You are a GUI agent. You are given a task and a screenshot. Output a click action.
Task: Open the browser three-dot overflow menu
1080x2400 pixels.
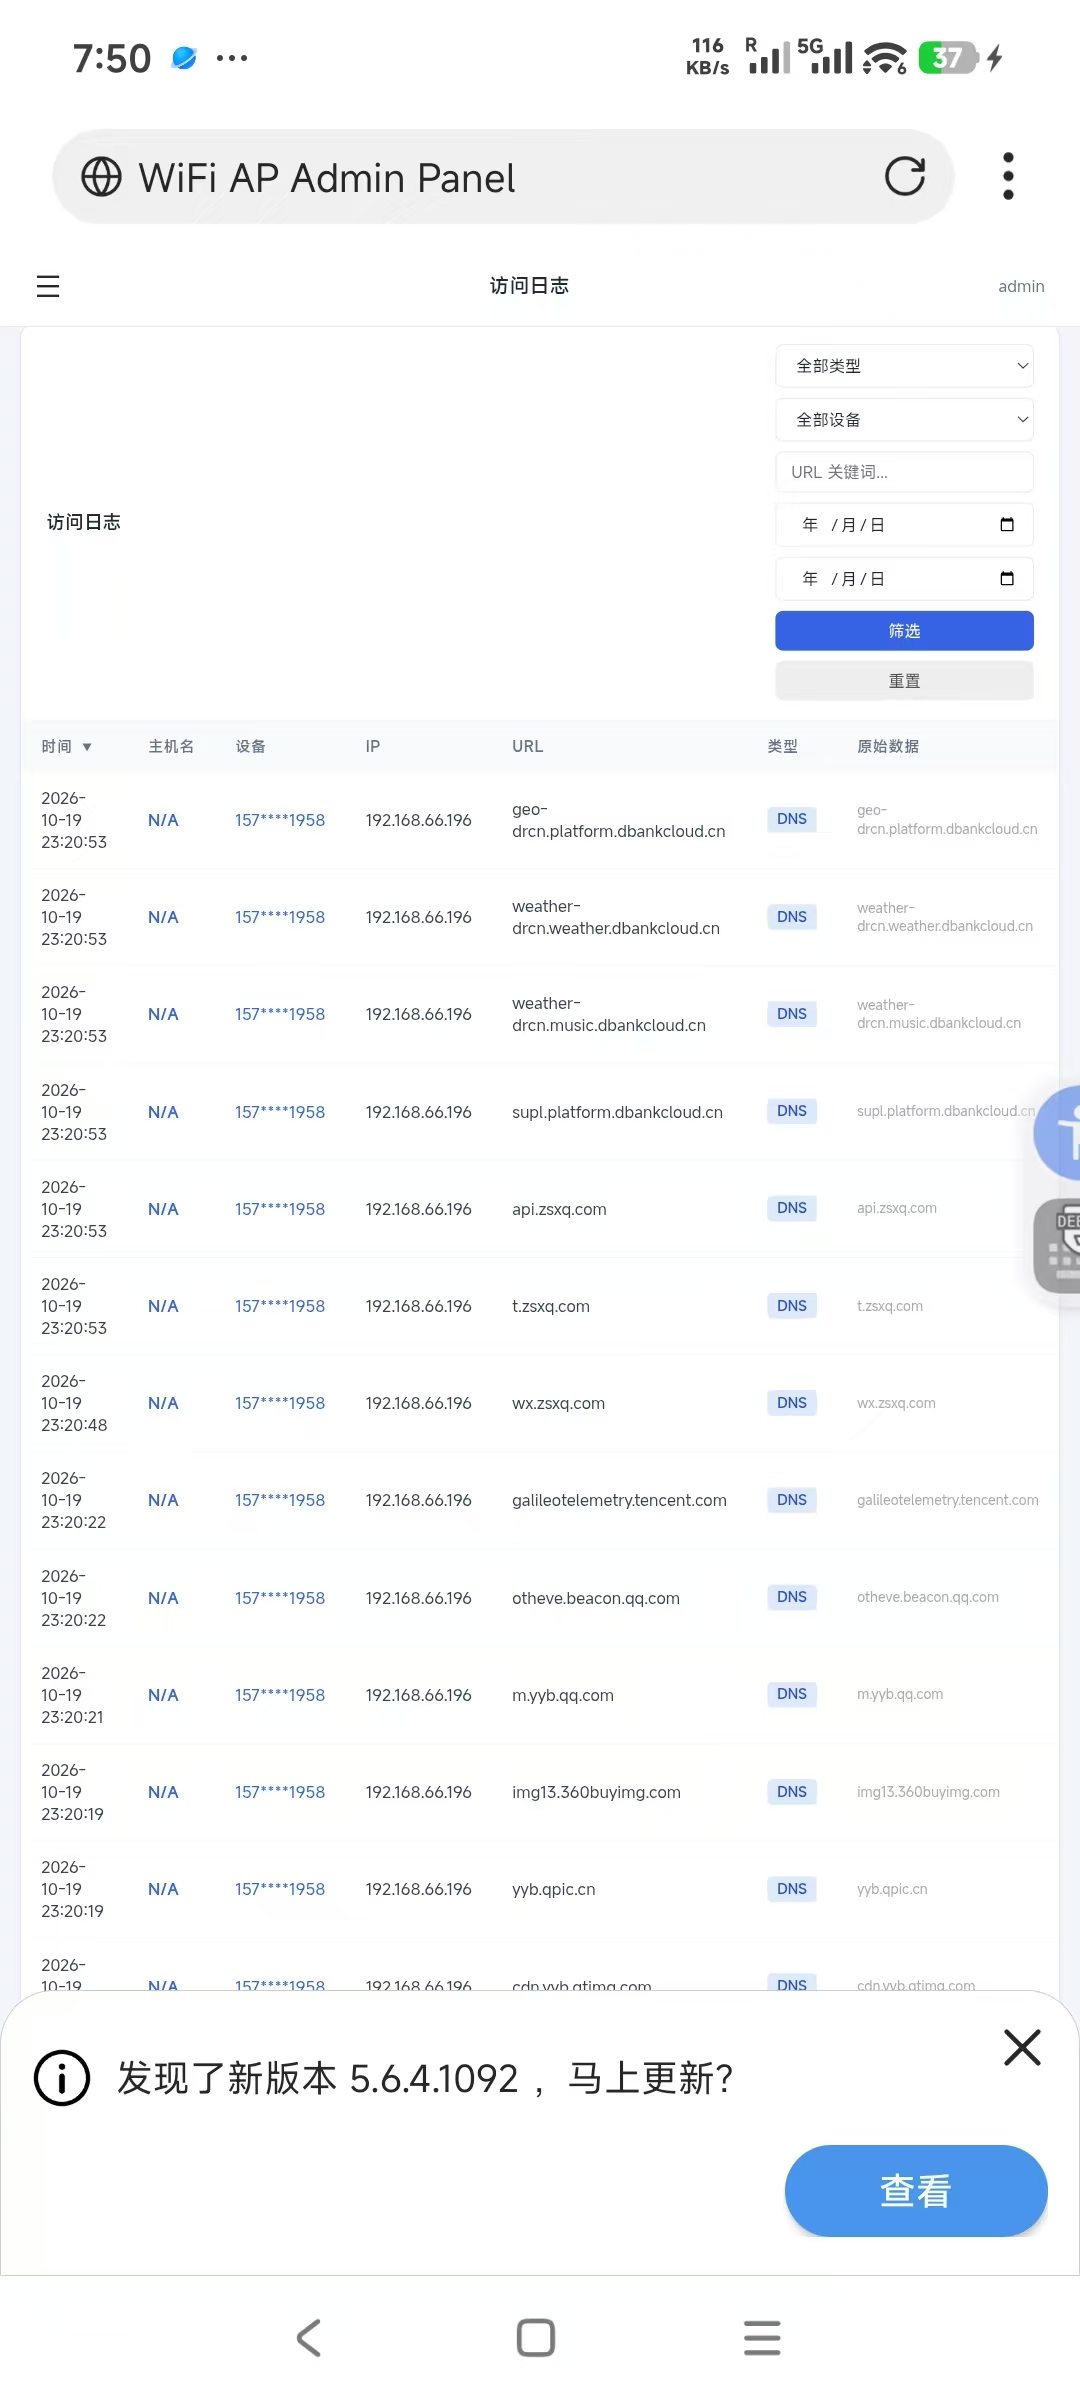(1008, 176)
